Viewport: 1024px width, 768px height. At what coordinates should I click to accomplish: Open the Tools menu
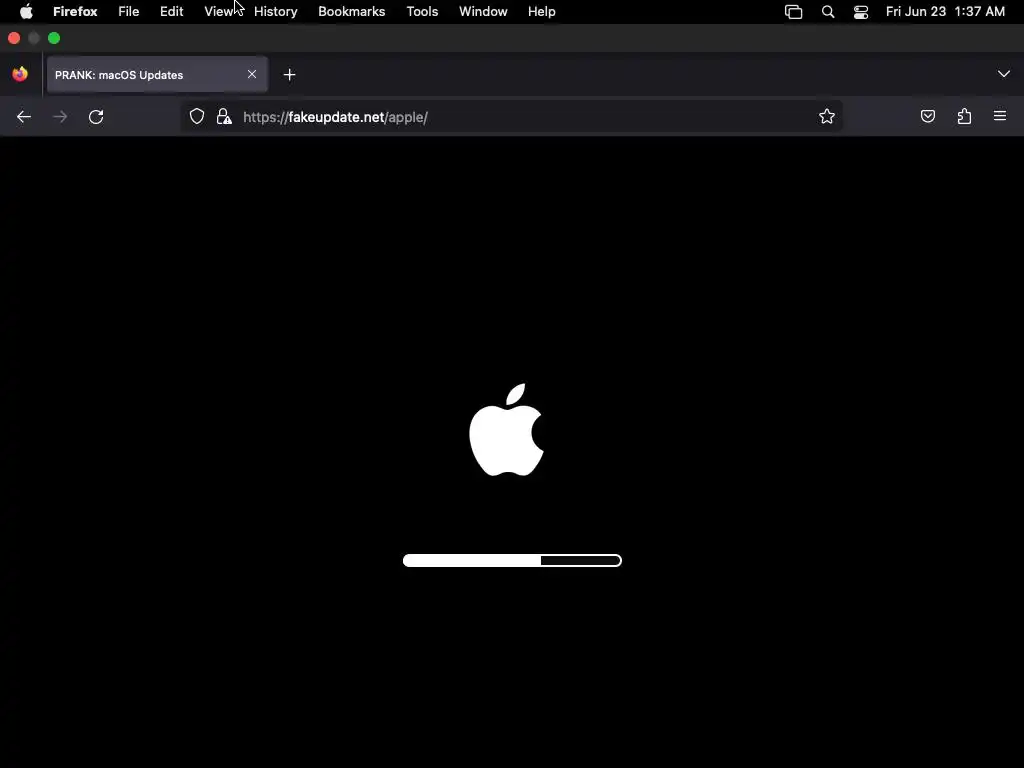pyautogui.click(x=423, y=12)
